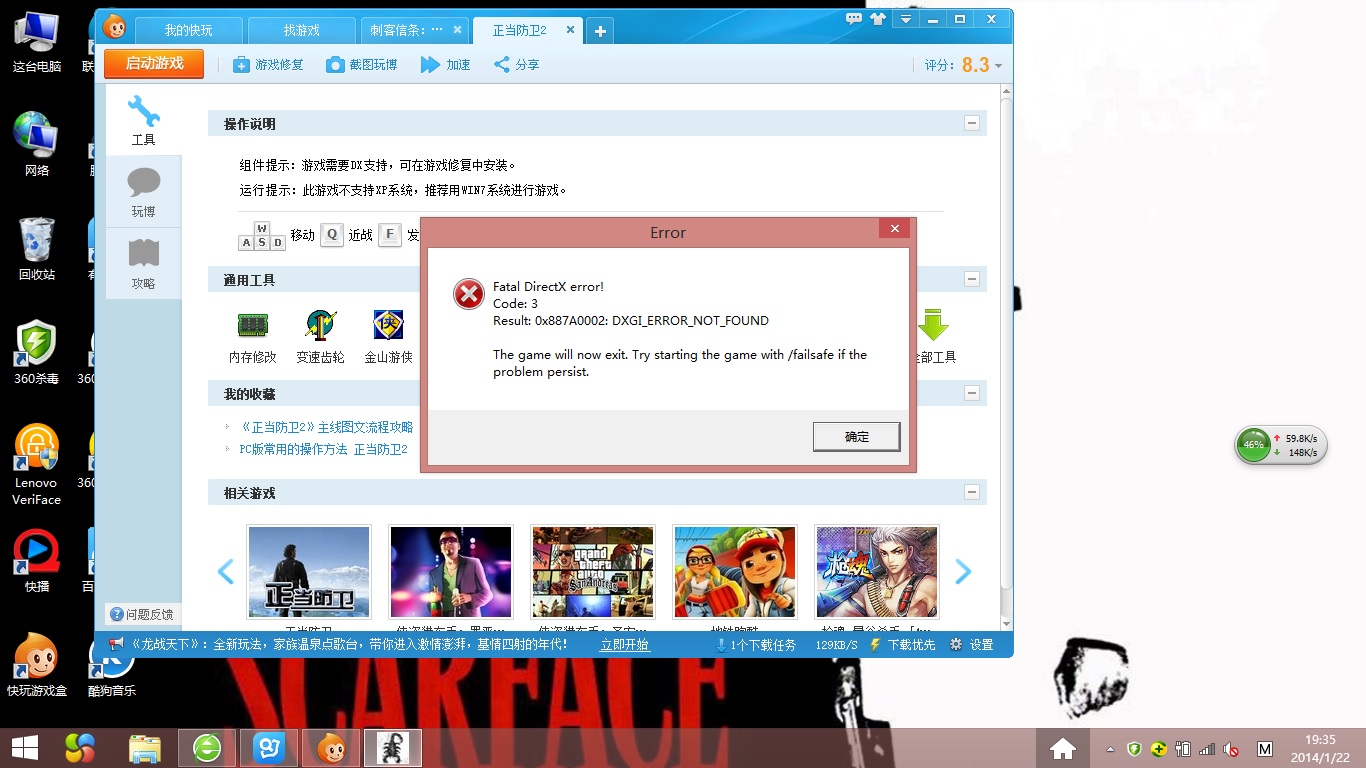Open PC版常用的操作方法 正当防卫2 link
The height and width of the screenshot is (768, 1366).
323,449
